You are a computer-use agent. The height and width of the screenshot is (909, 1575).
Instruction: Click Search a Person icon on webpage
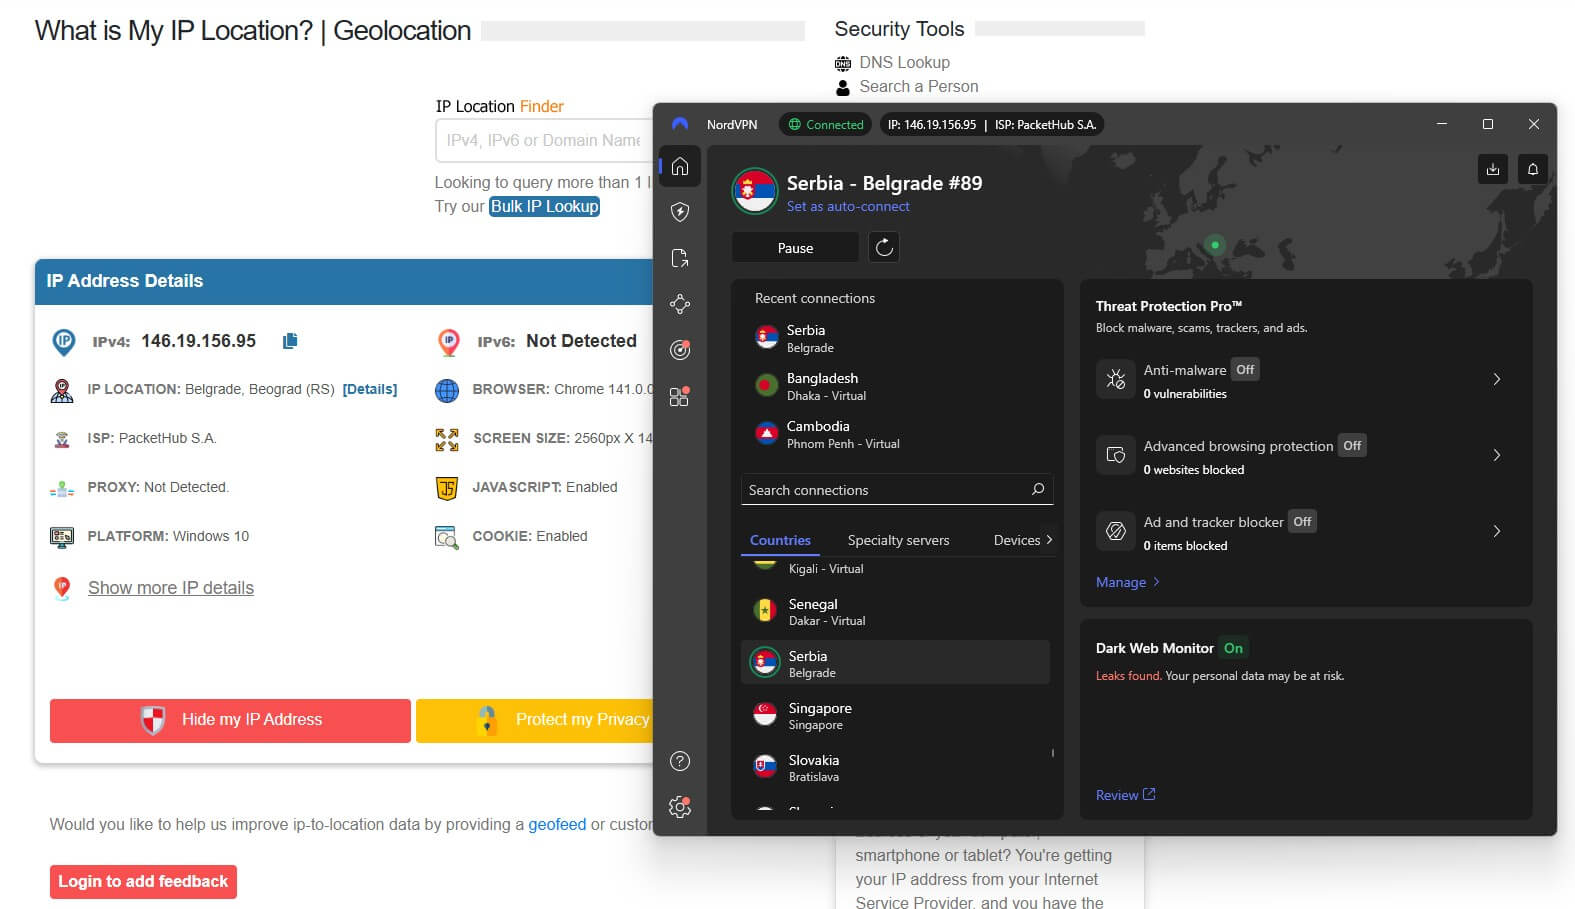pyautogui.click(x=843, y=87)
